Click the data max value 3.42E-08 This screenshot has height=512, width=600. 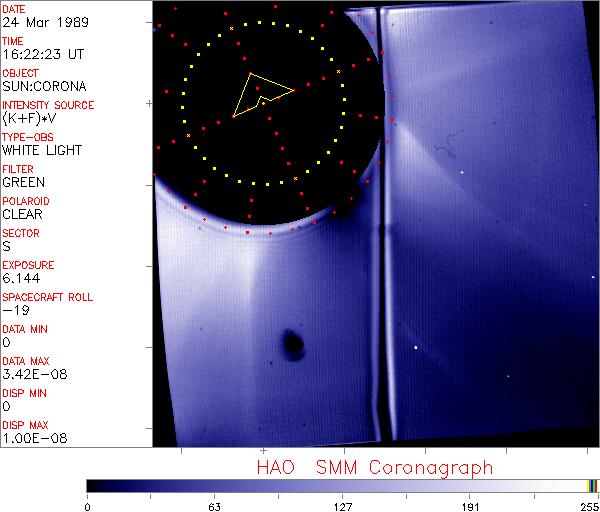click(31, 374)
